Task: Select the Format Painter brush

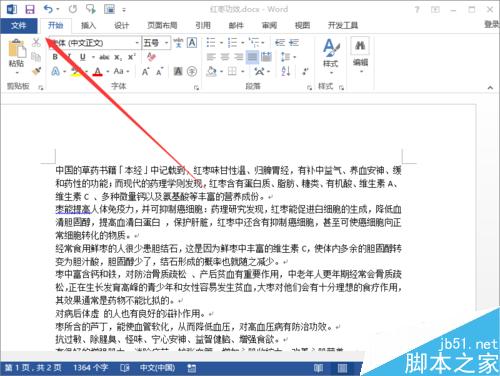Action: point(36,71)
